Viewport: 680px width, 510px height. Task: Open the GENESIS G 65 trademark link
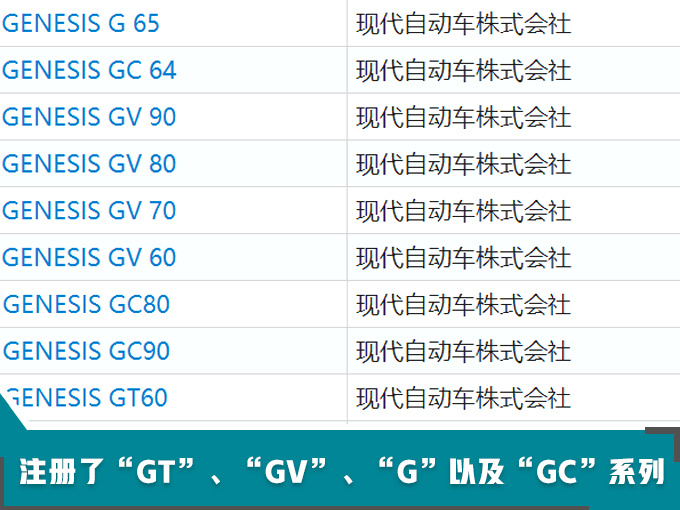point(81,23)
